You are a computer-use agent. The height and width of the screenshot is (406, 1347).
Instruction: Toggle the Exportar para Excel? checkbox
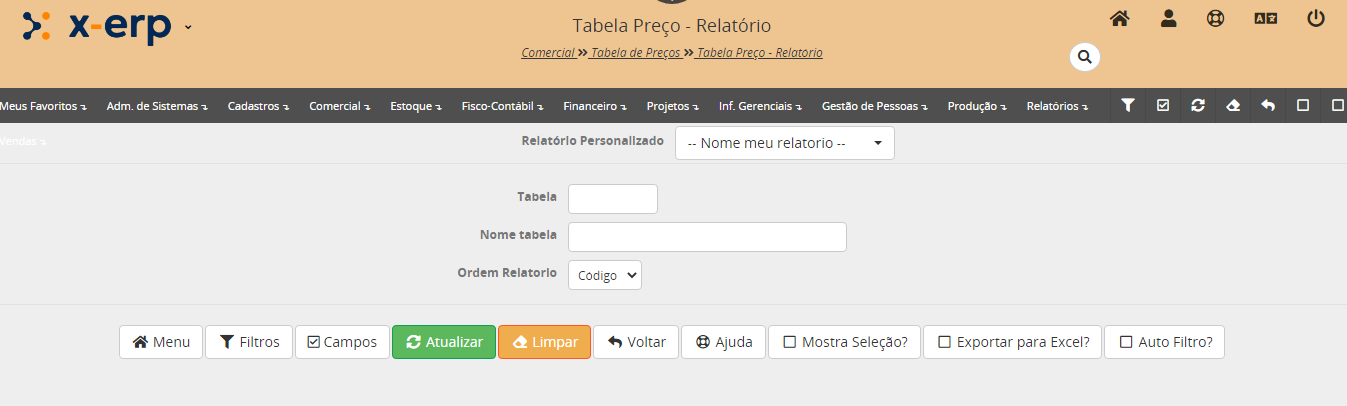pyautogui.click(x=944, y=342)
